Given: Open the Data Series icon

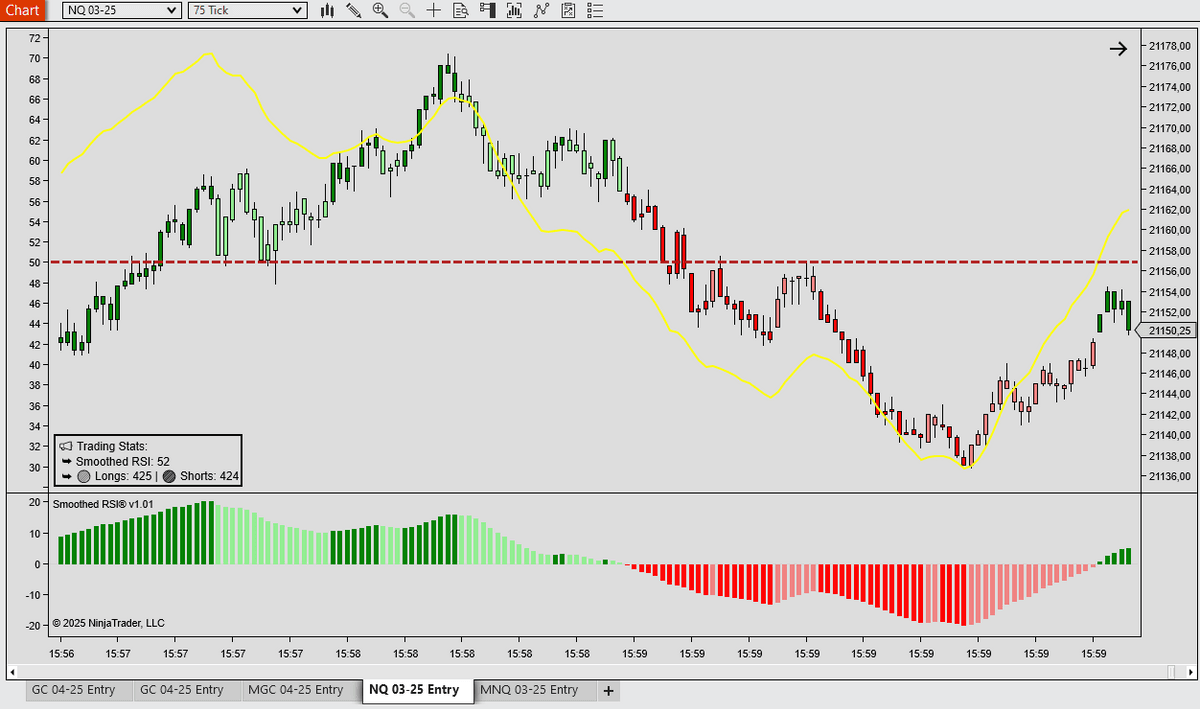Looking at the screenshot, I should click(x=515, y=11).
